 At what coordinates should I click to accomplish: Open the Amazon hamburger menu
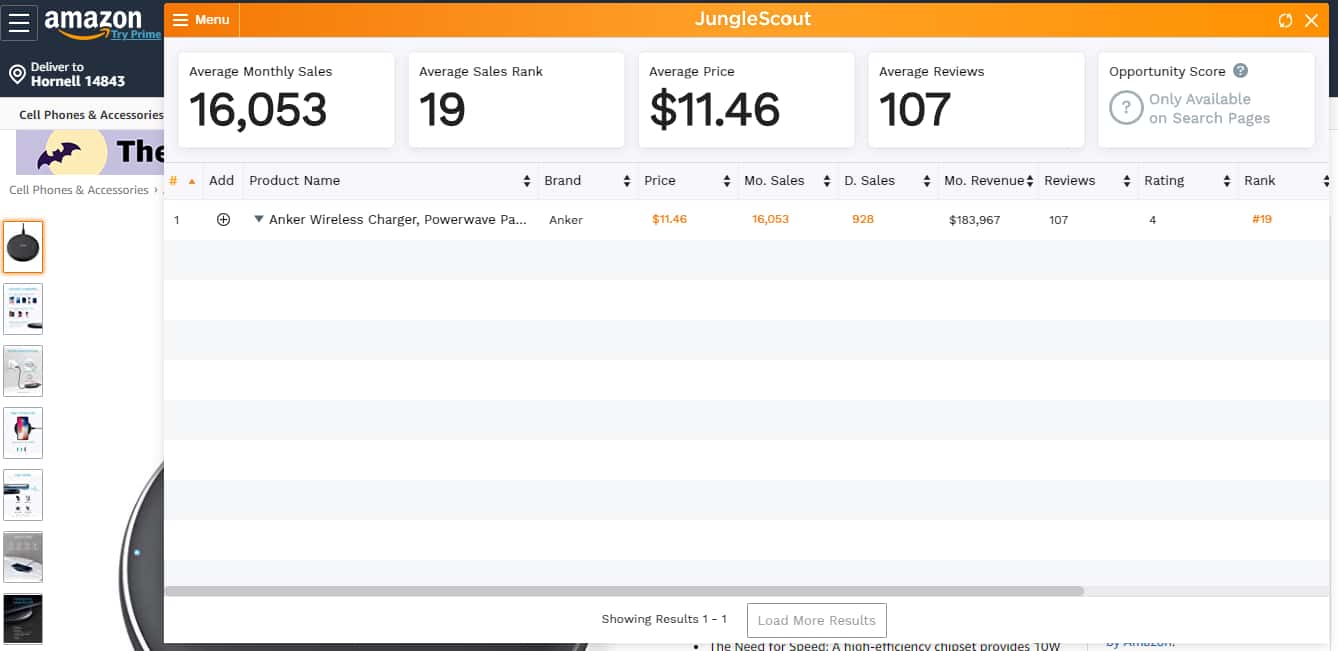19,22
